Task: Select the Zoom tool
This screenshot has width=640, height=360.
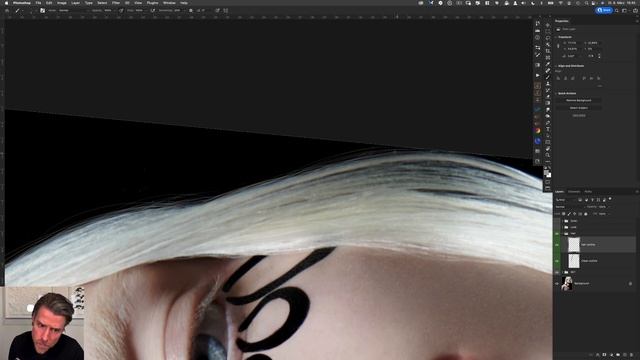Action: tap(548, 154)
